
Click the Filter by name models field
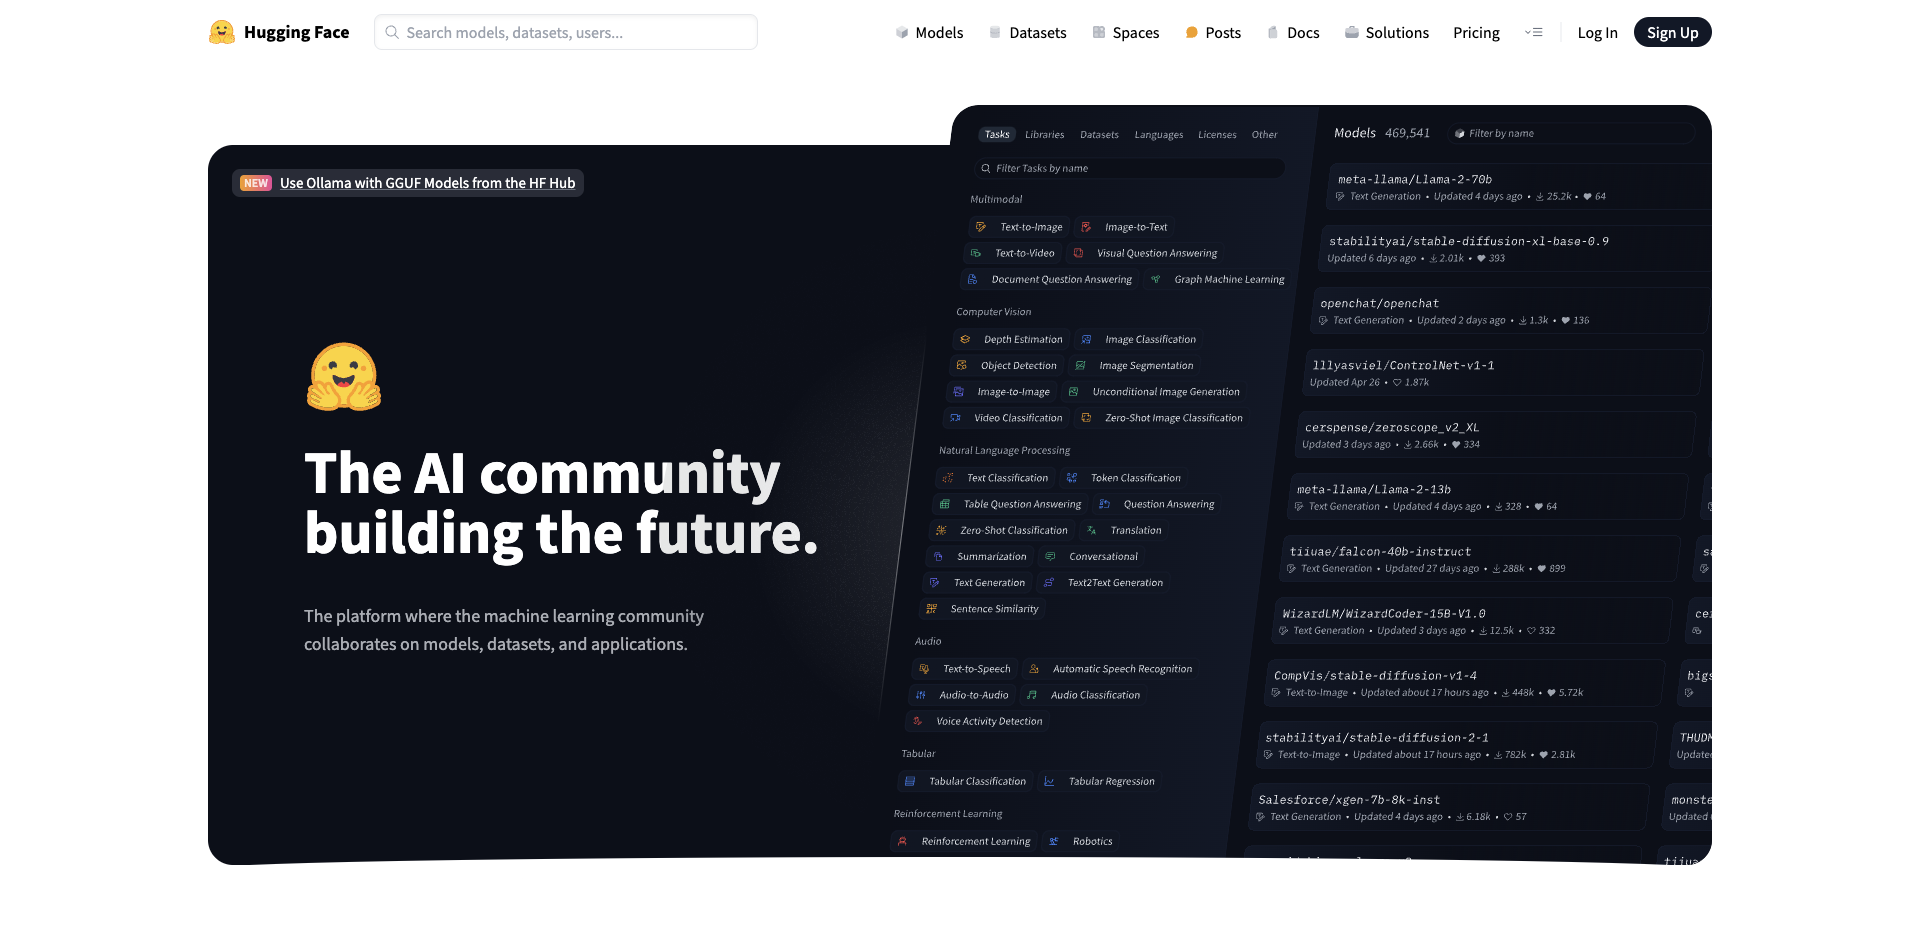pos(1570,133)
